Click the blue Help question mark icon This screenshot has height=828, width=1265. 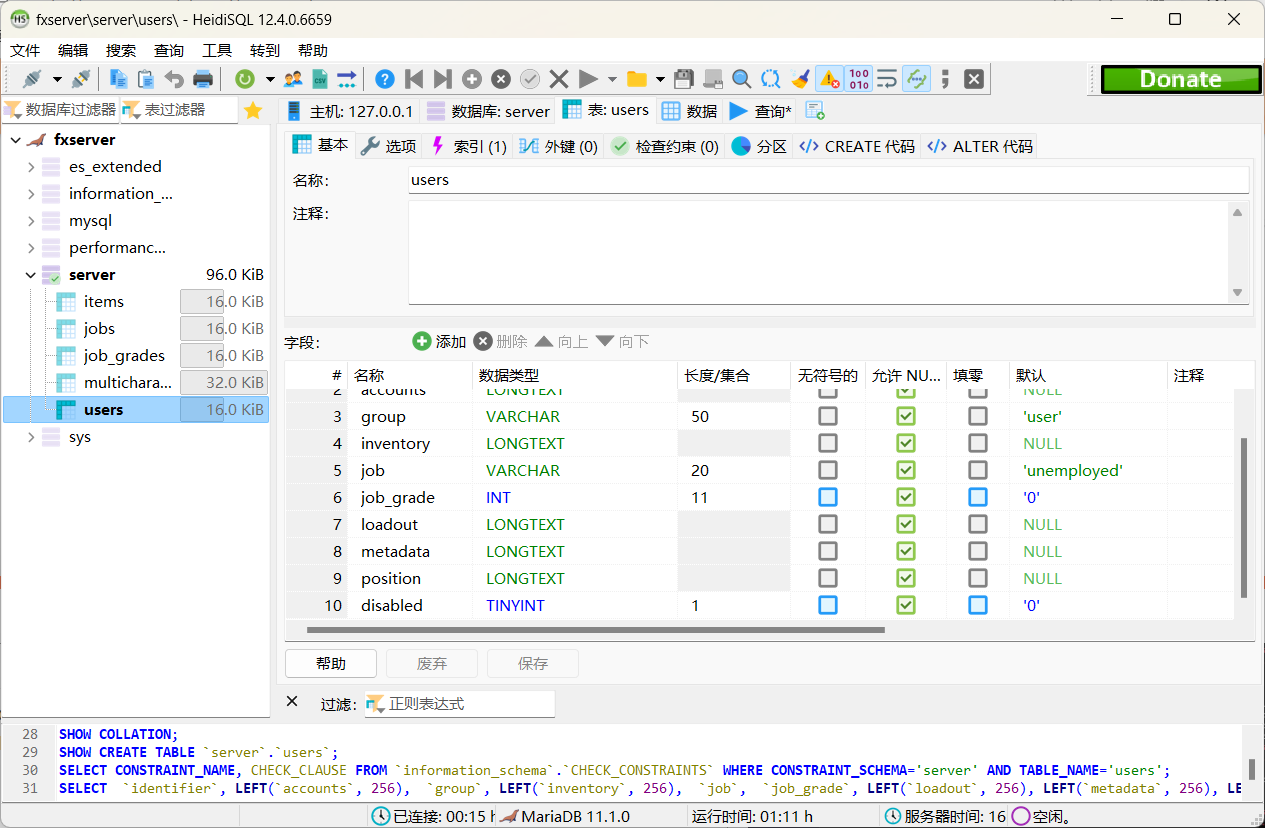tap(385, 79)
